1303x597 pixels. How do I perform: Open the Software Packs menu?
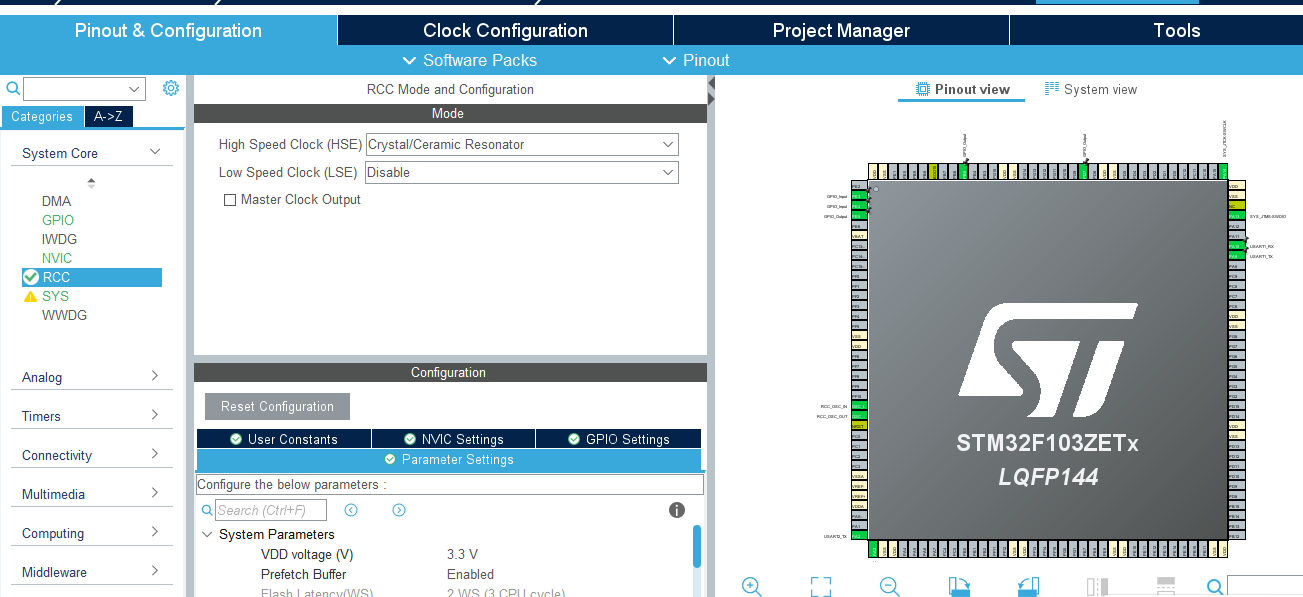[470, 60]
